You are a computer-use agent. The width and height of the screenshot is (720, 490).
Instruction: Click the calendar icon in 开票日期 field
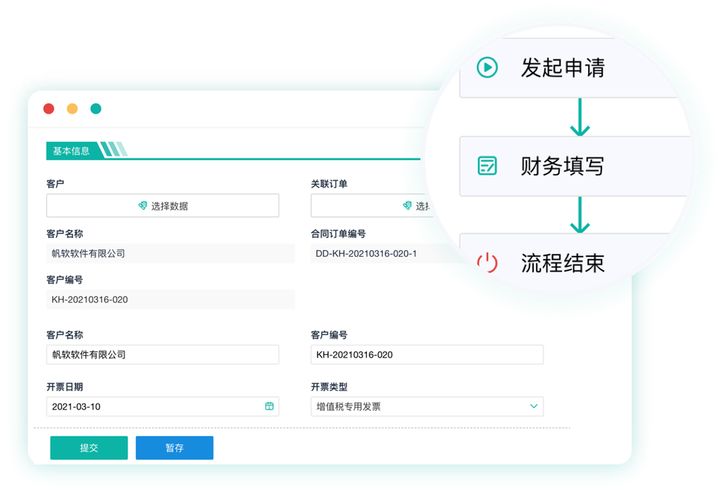[x=269, y=406]
